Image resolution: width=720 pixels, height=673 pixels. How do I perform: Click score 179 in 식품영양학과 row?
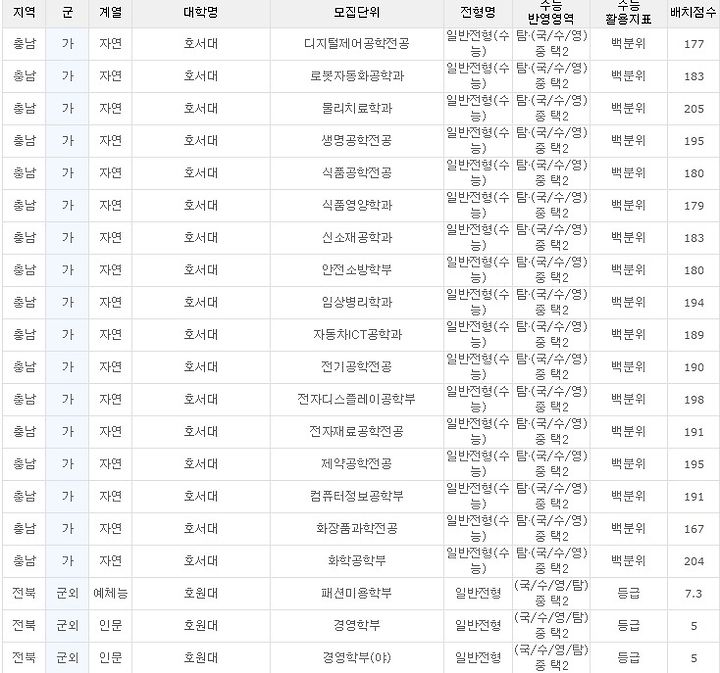point(693,206)
